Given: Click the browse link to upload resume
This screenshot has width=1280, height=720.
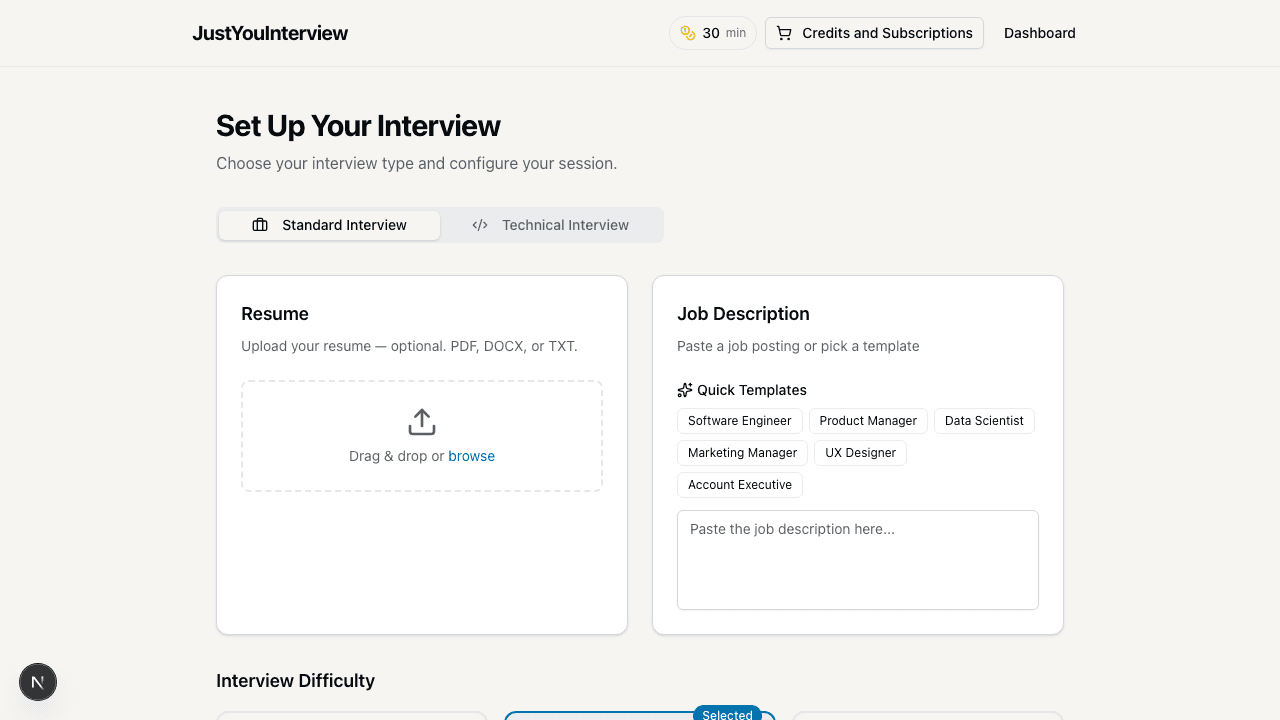Looking at the screenshot, I should point(471,456).
